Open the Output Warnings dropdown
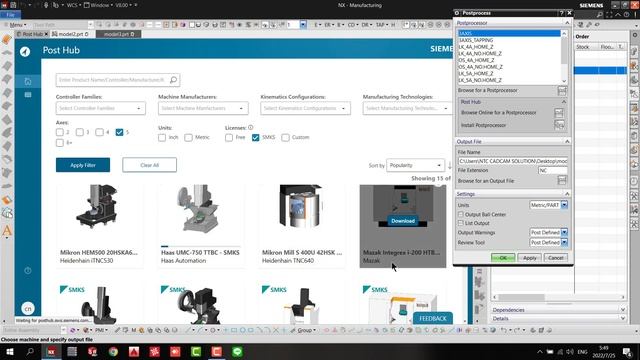The image size is (640, 360). [548, 232]
